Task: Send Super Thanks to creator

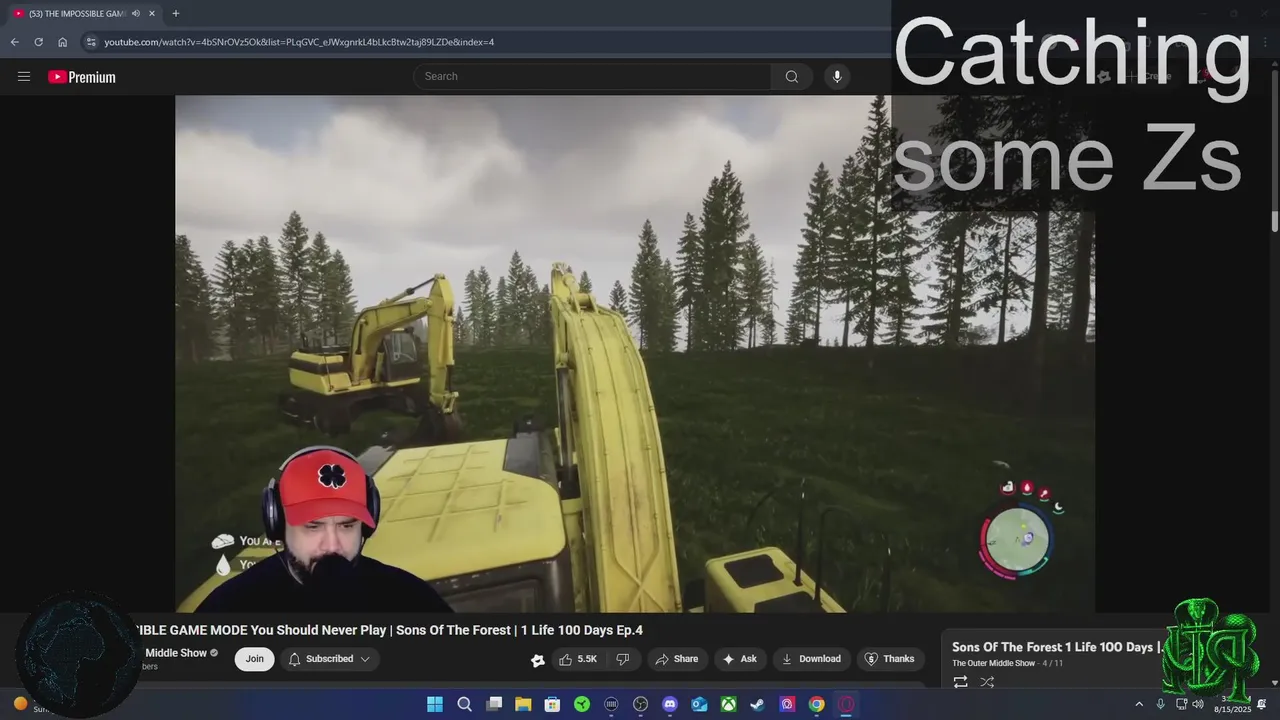Action: pos(890,659)
